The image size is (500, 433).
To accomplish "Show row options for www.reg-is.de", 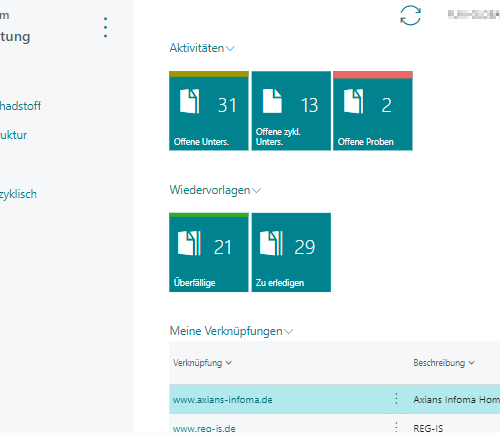I will tap(396, 427).
